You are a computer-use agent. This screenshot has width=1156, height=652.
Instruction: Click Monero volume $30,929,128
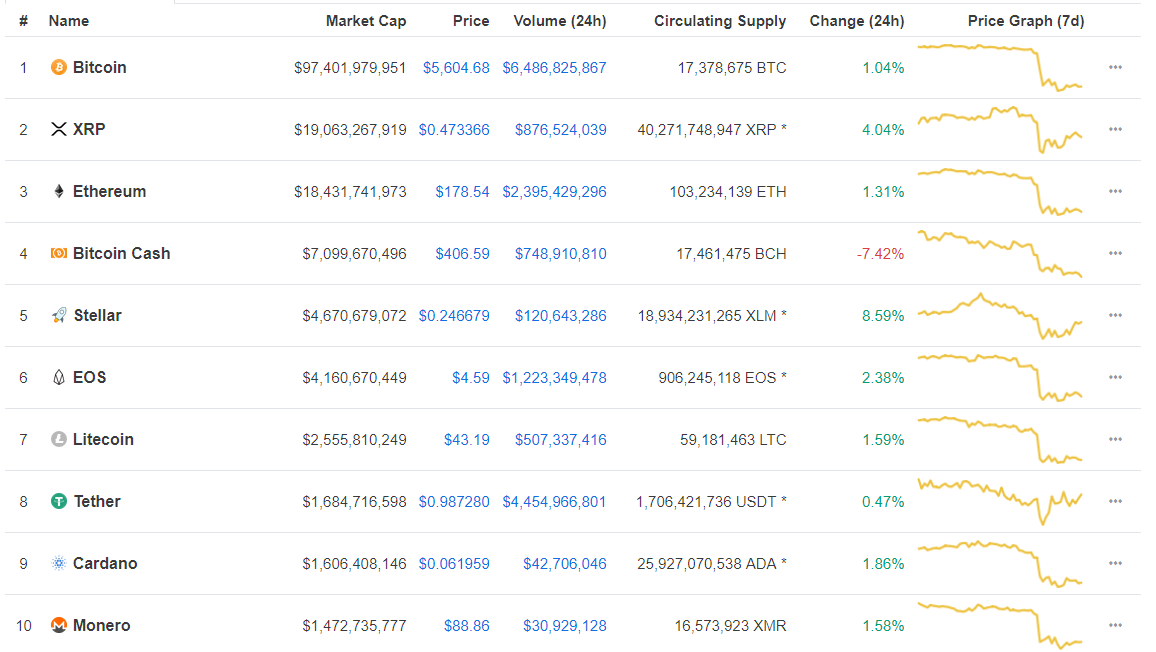565,625
